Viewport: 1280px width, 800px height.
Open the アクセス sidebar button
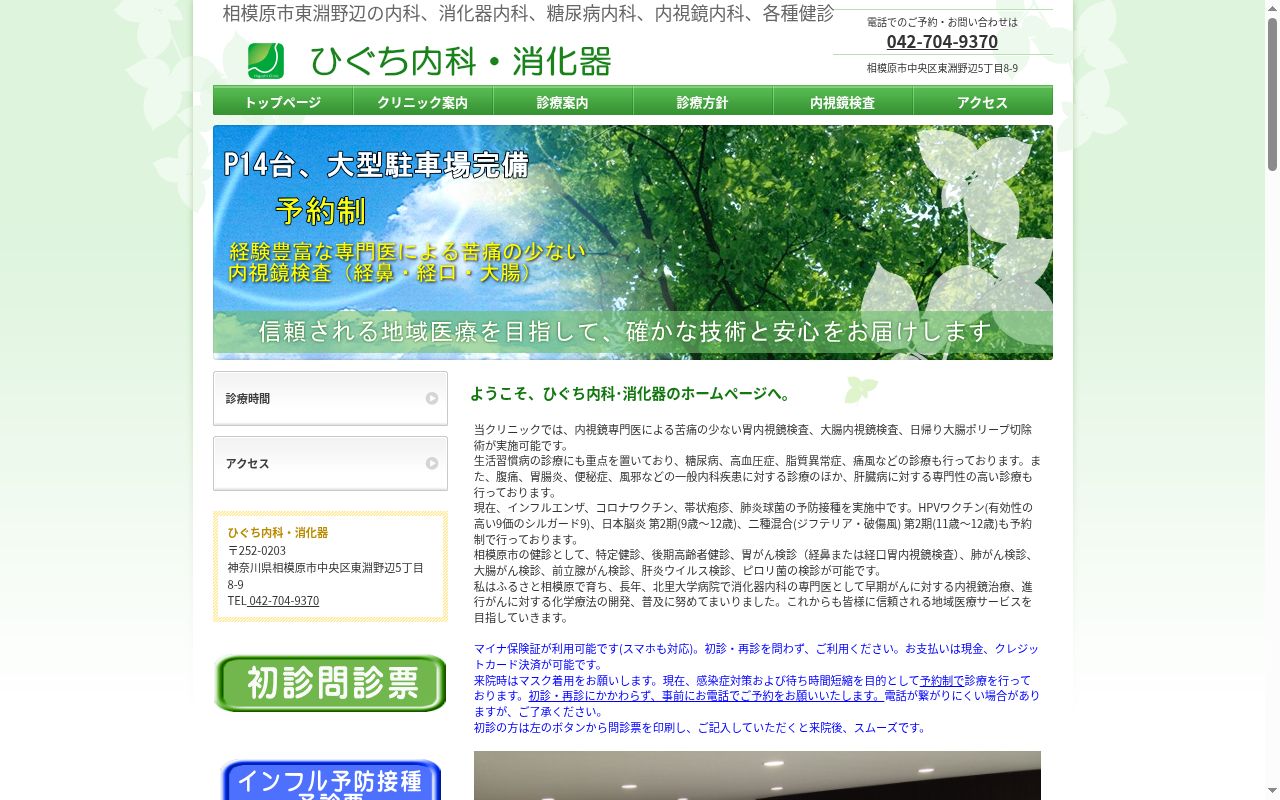point(330,463)
